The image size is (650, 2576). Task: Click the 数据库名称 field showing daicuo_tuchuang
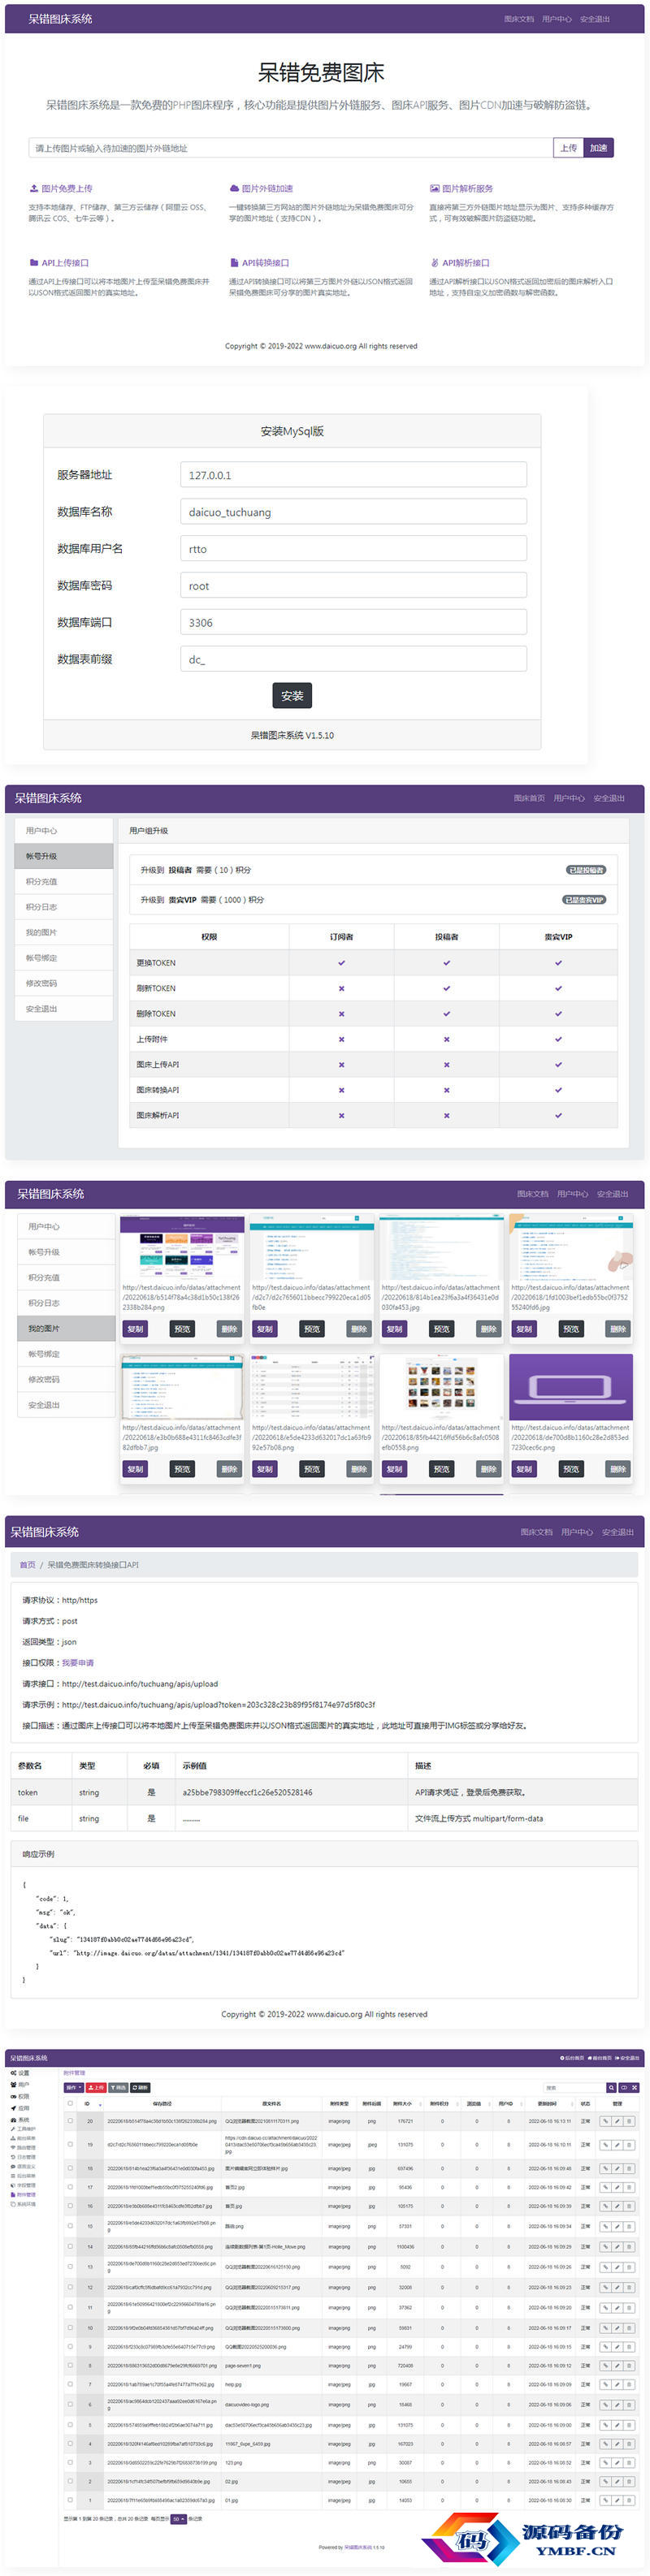coord(353,512)
